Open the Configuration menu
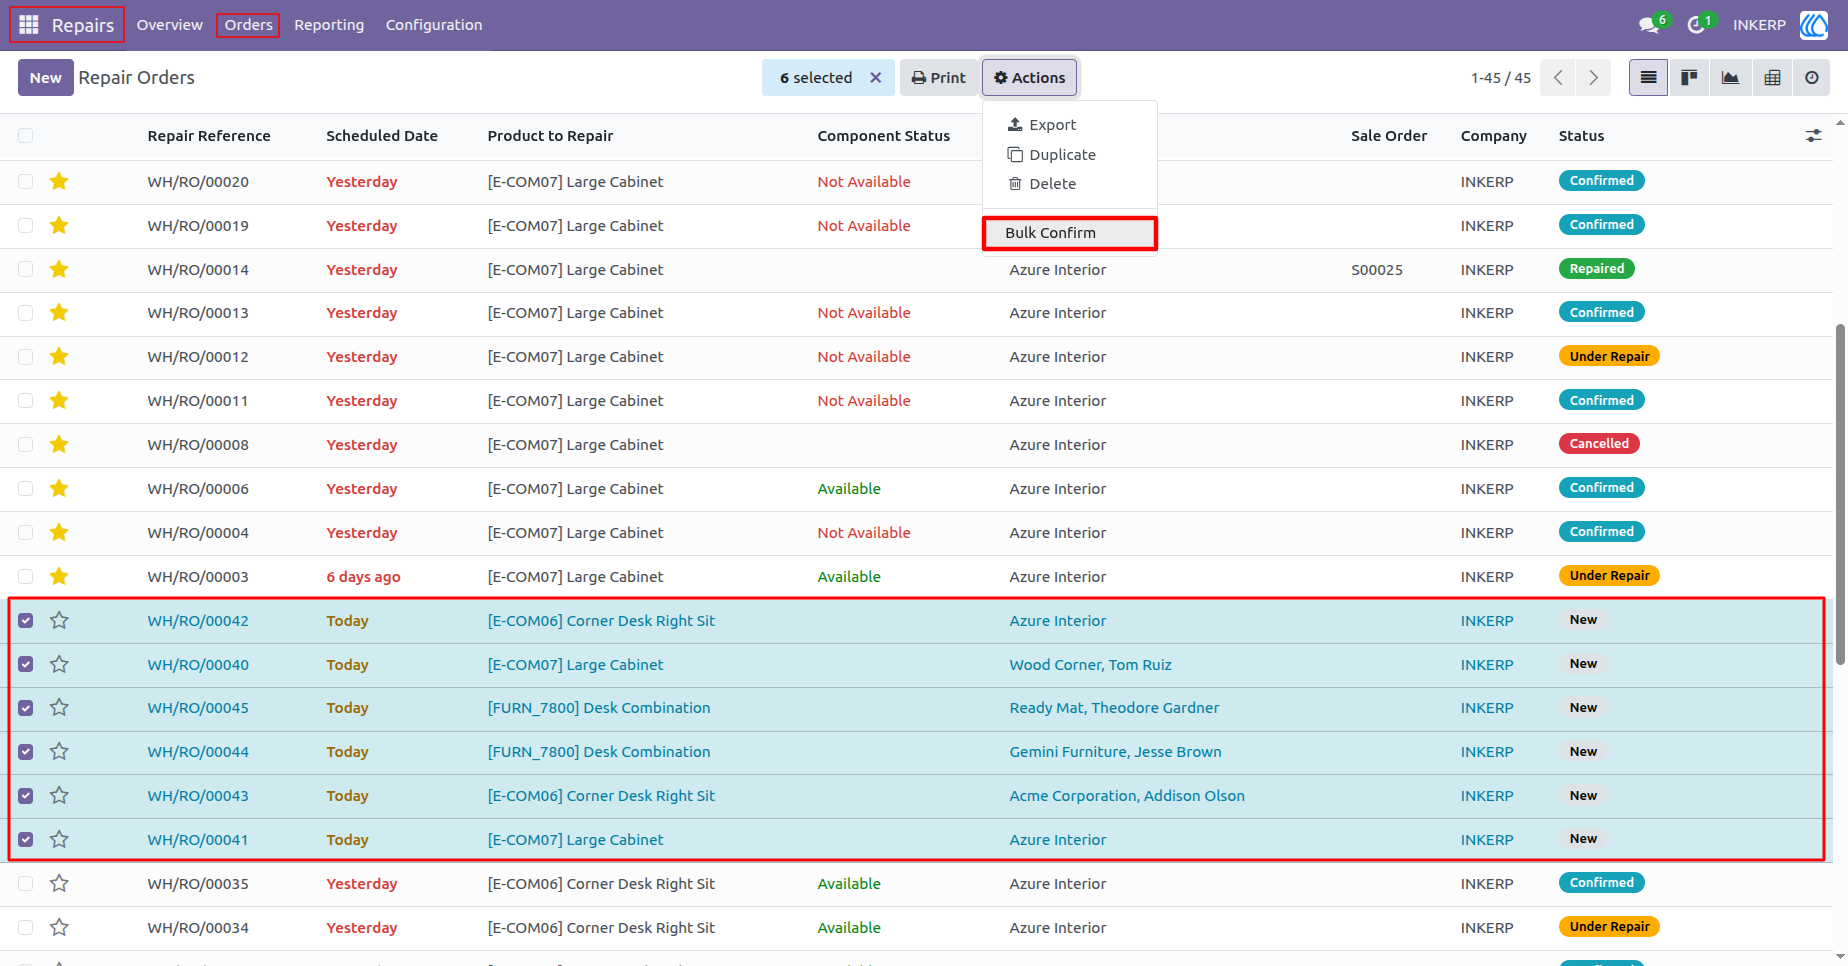This screenshot has height=966, width=1848. (x=434, y=25)
